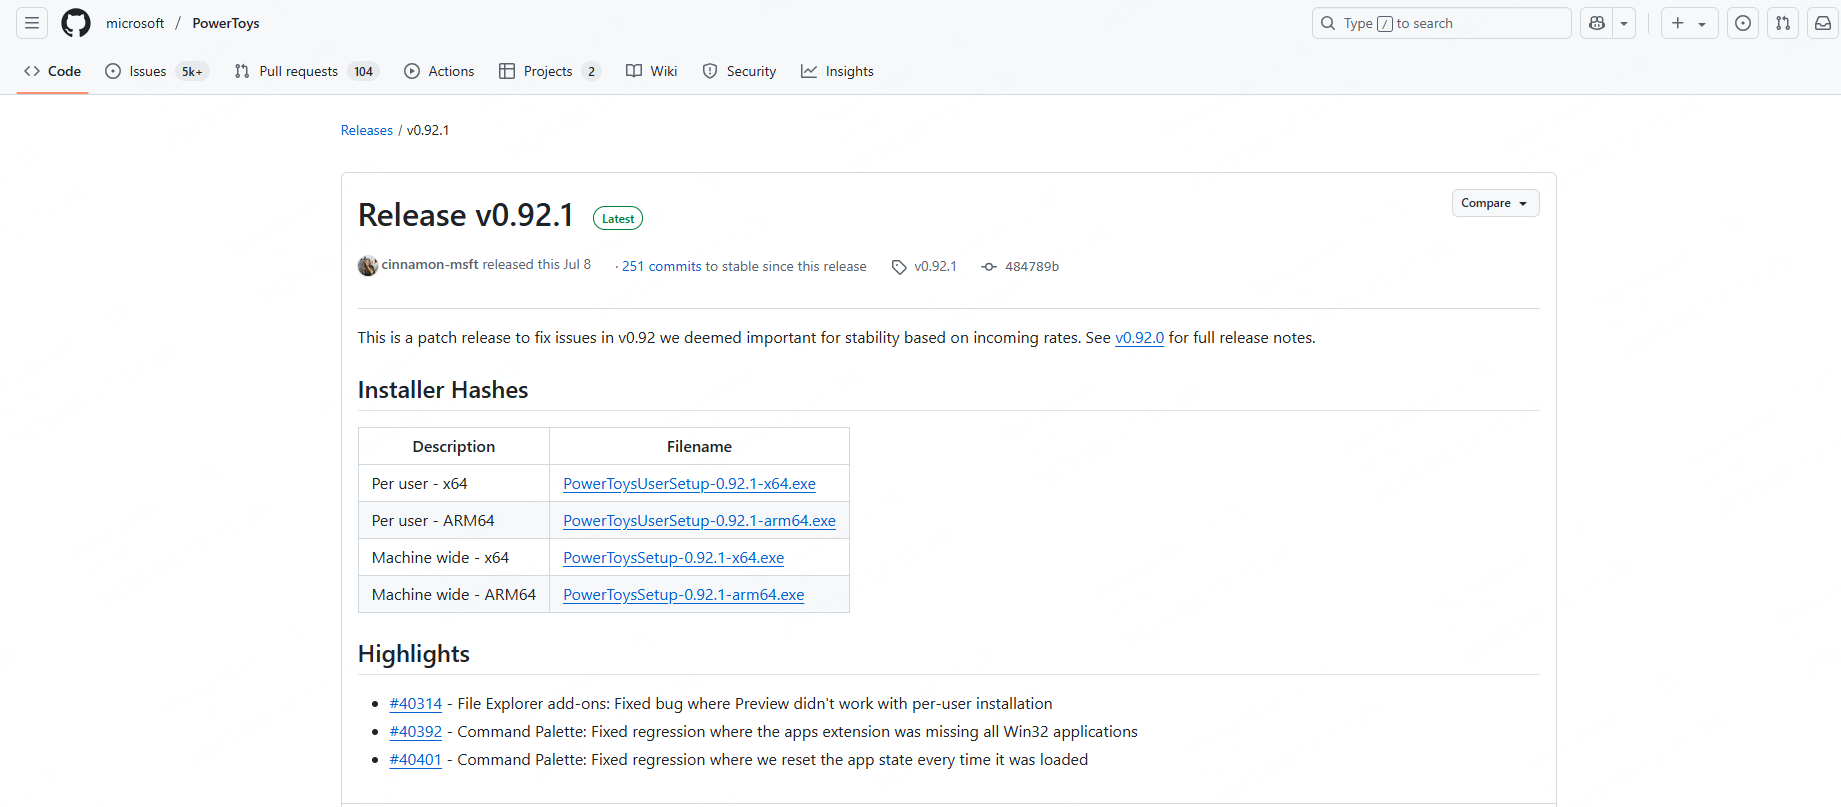
Task: Open the Compare dropdown
Action: tap(1495, 203)
